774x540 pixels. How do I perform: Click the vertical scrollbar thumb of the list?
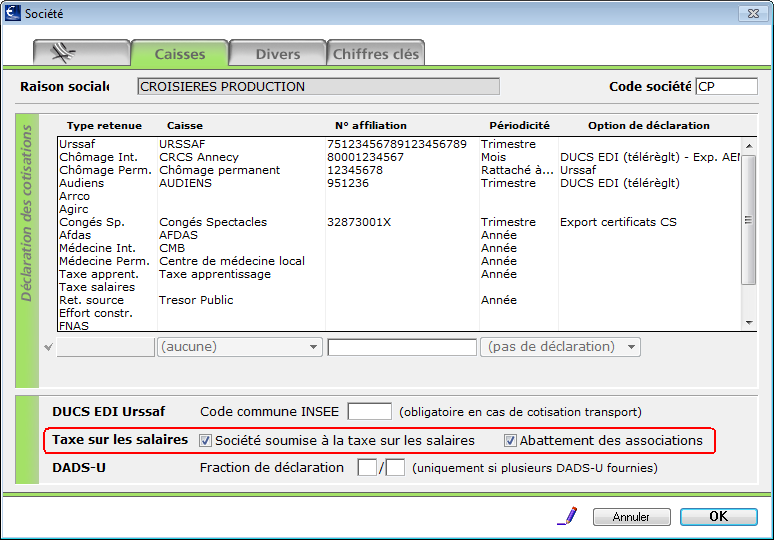click(x=749, y=220)
